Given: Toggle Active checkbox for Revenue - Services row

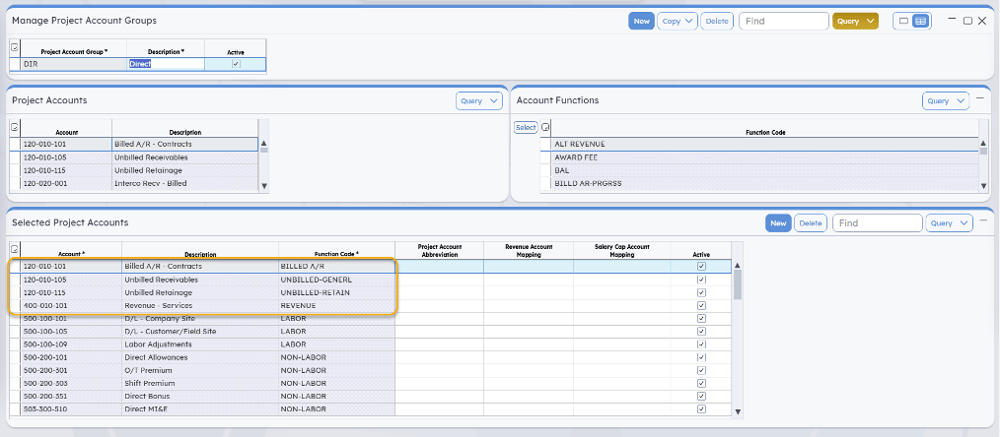Looking at the screenshot, I should coord(702,306).
